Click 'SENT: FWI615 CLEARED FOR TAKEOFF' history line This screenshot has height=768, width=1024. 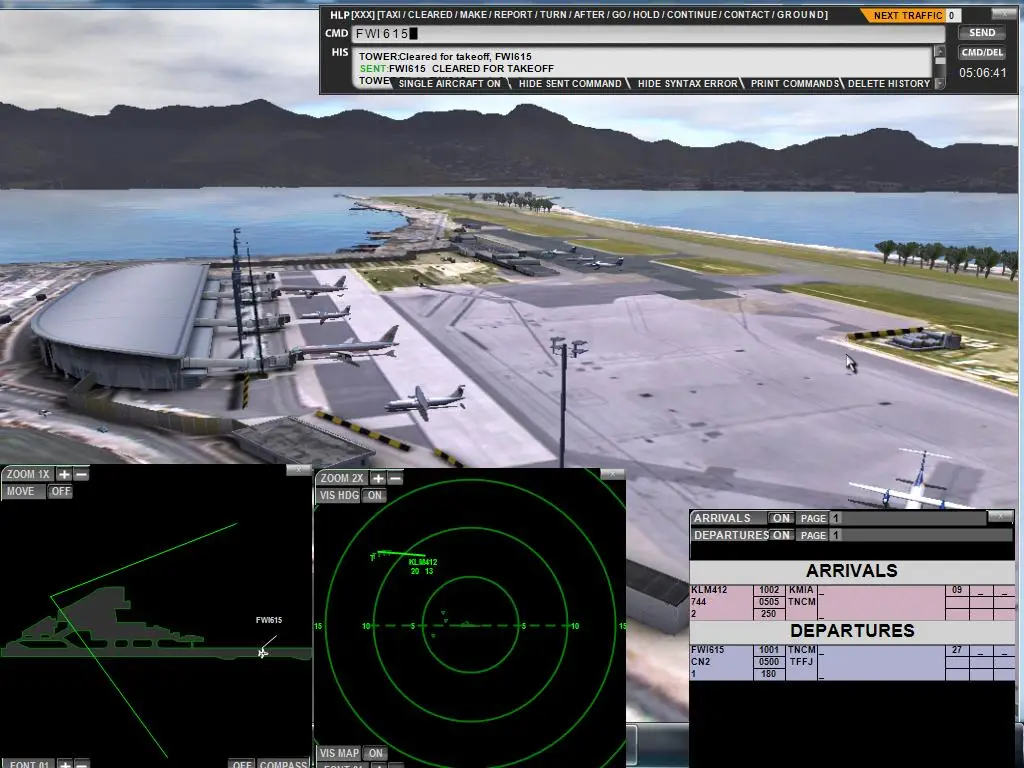pos(456,68)
